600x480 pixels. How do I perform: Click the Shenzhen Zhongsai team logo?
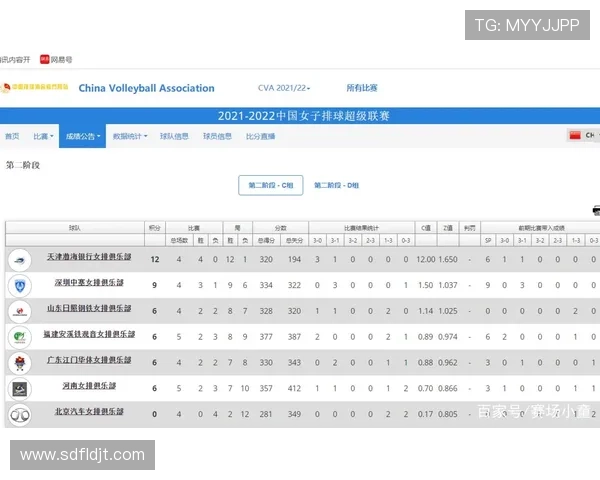click(x=18, y=285)
